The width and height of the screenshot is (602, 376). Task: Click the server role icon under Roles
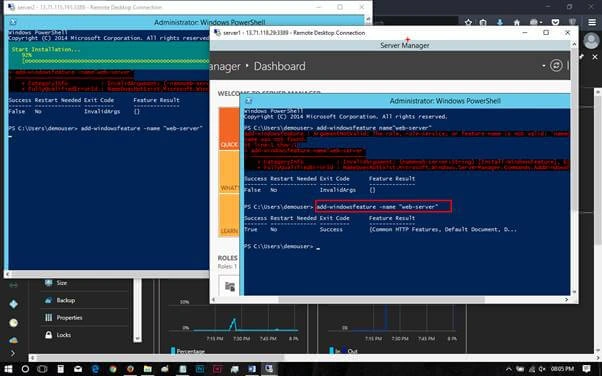(230, 287)
